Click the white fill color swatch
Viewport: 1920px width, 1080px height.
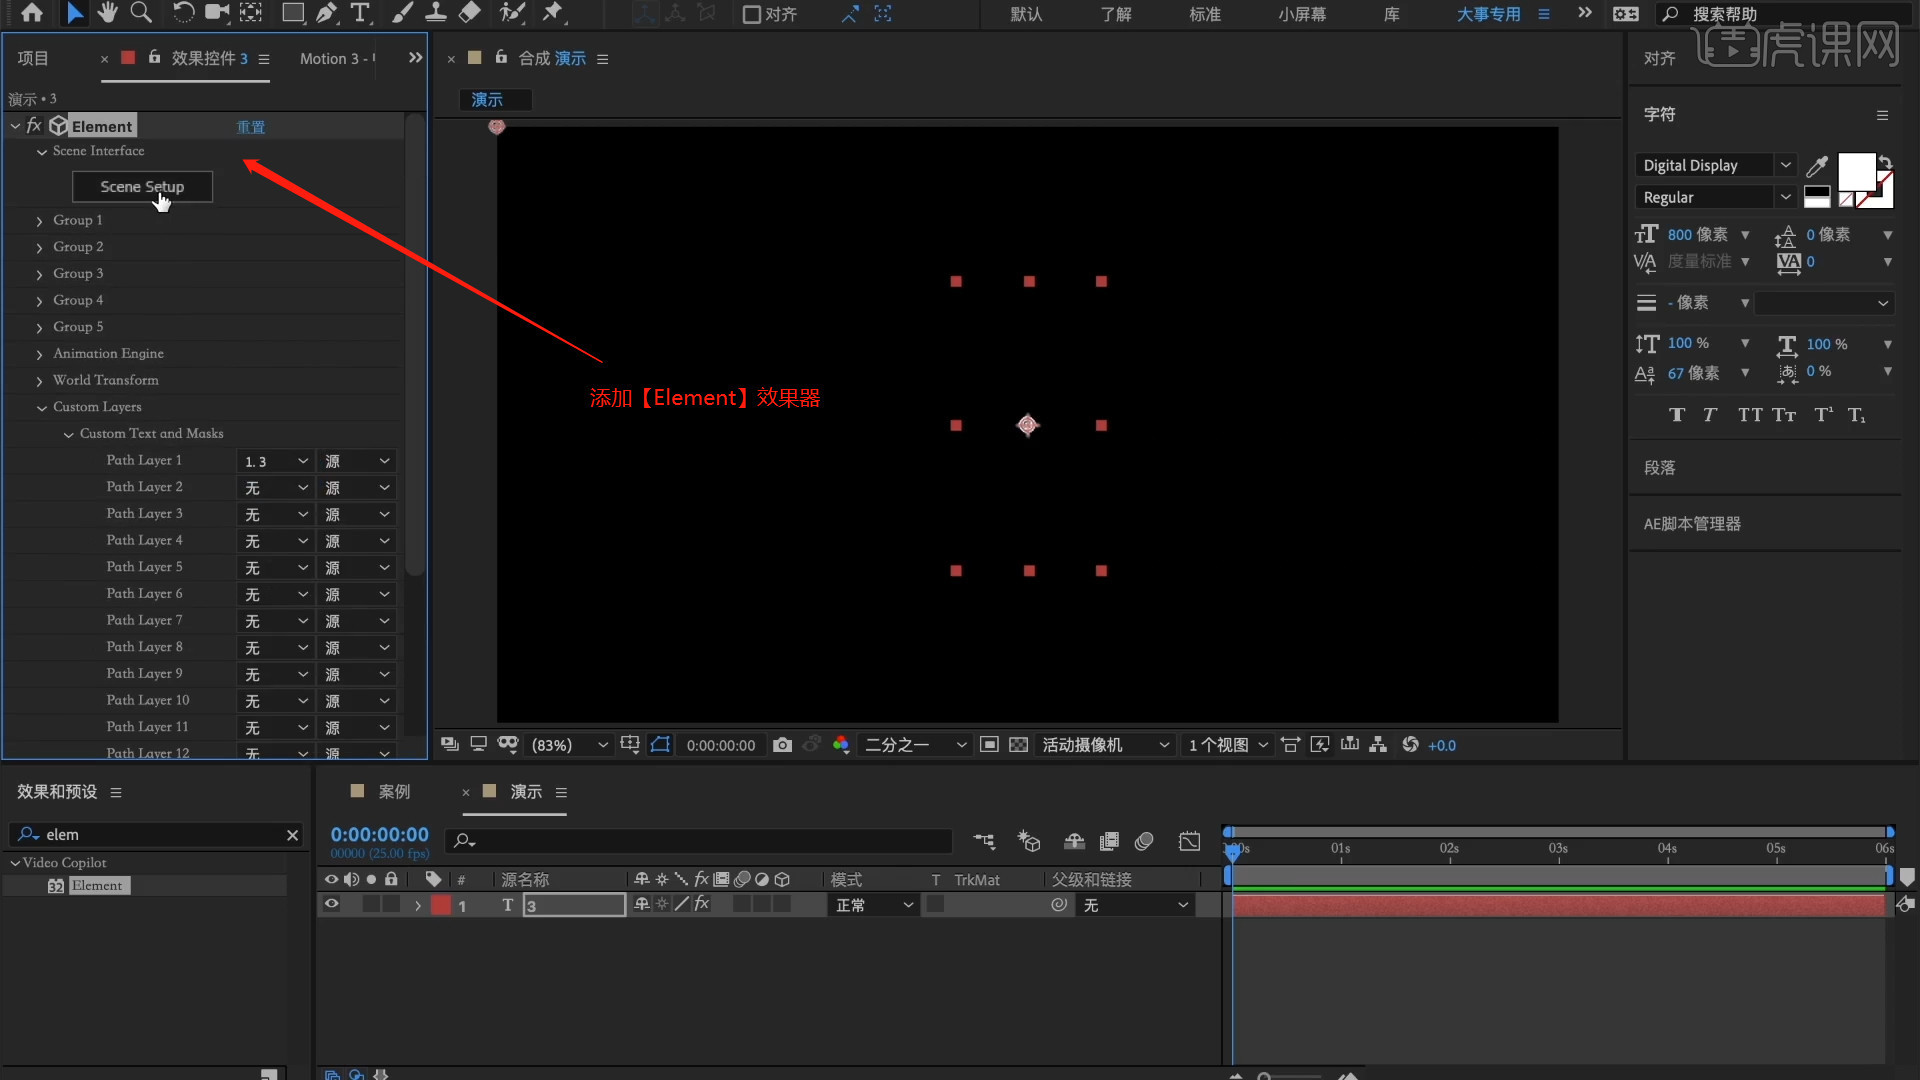coord(1856,172)
